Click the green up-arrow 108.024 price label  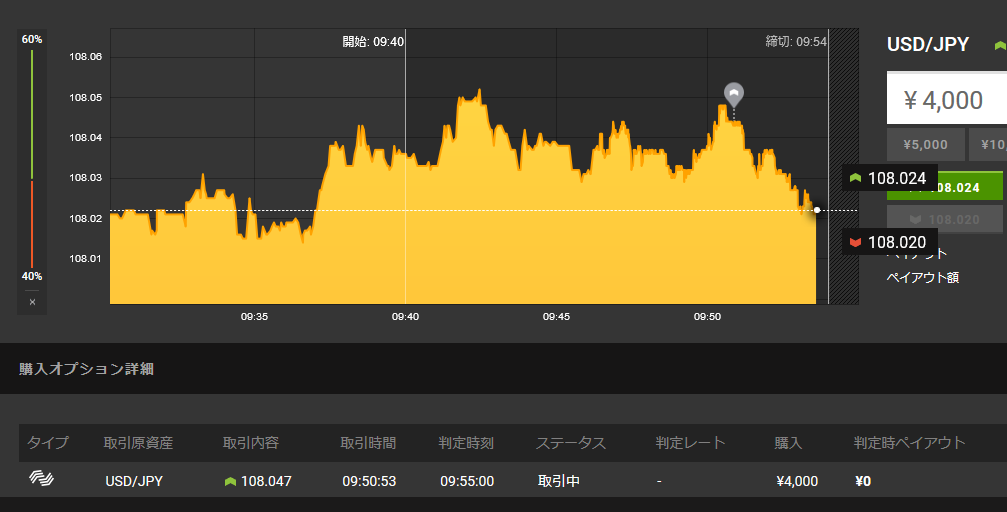[889, 178]
